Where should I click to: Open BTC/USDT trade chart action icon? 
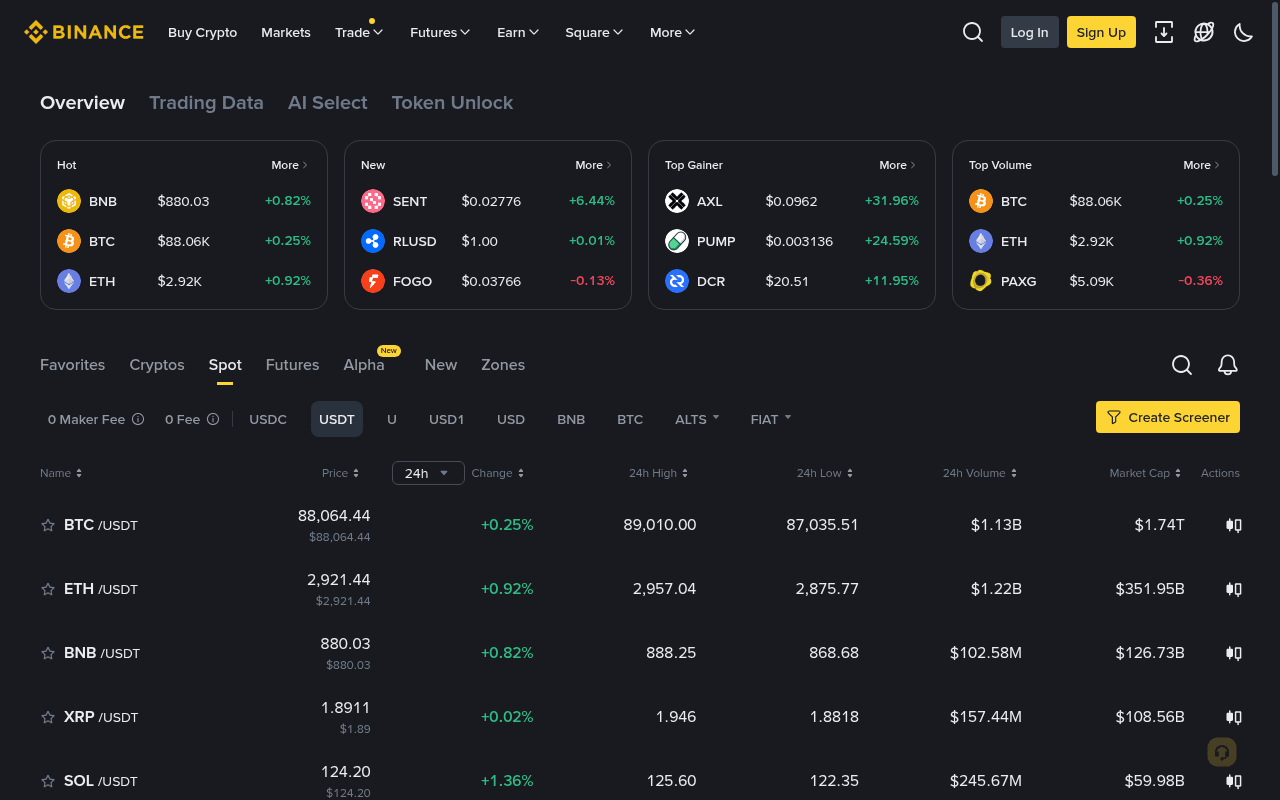click(1234, 525)
